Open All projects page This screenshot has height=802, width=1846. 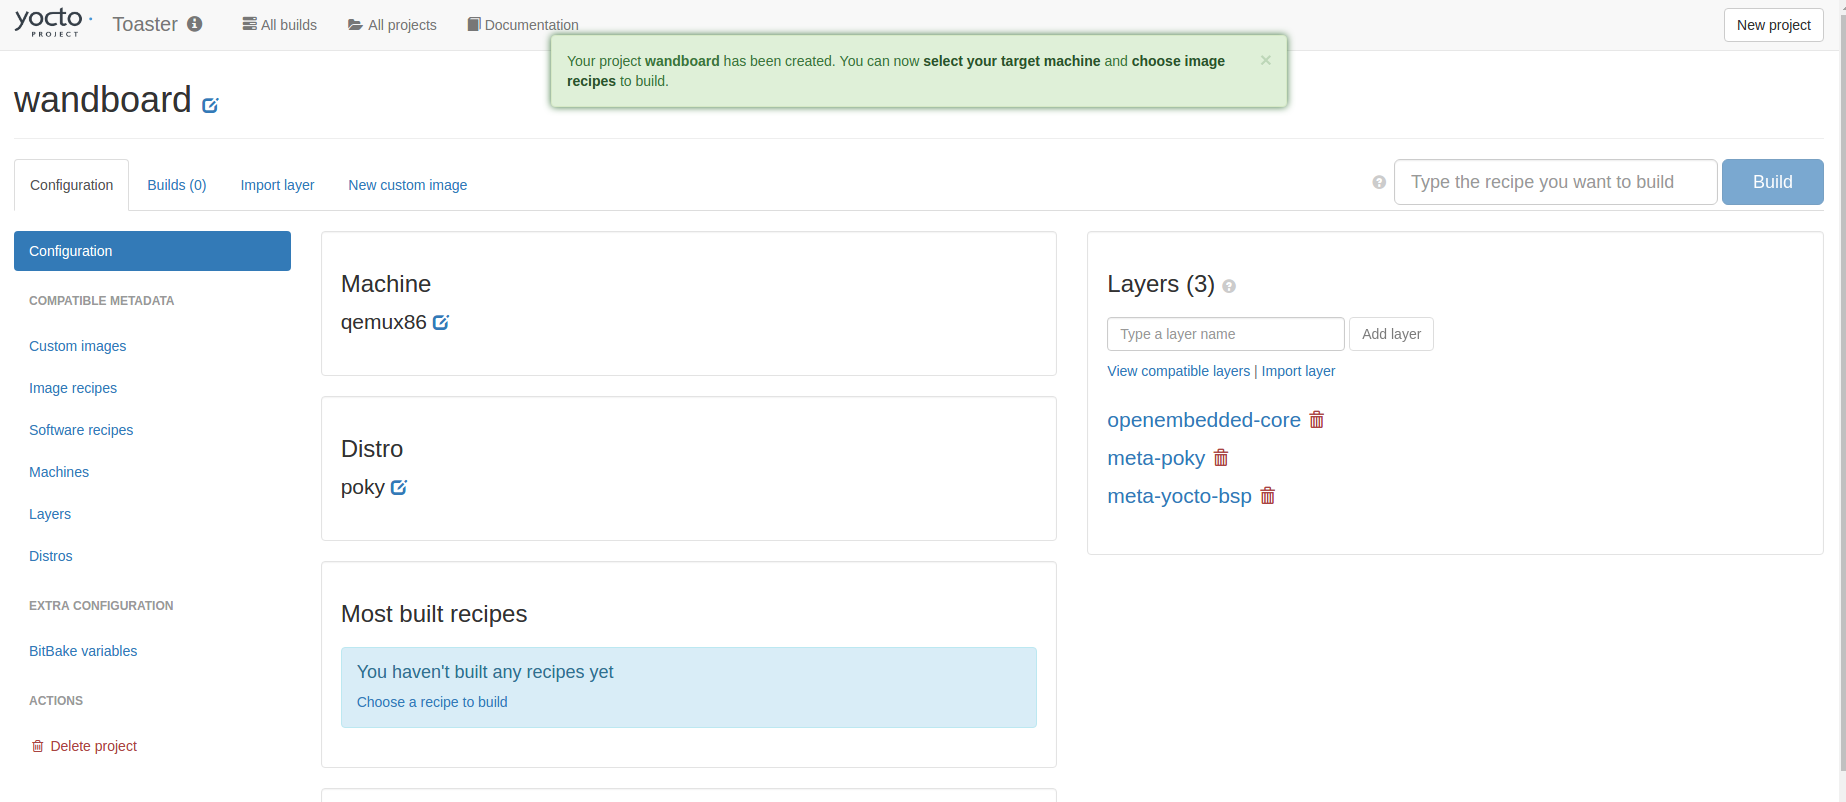coord(392,25)
